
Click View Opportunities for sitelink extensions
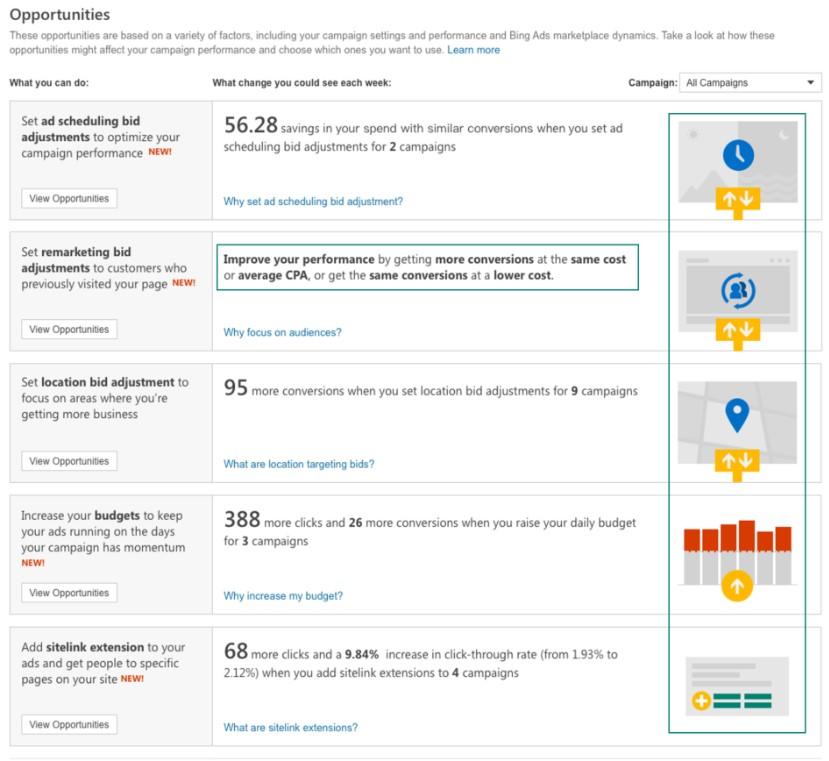69,724
